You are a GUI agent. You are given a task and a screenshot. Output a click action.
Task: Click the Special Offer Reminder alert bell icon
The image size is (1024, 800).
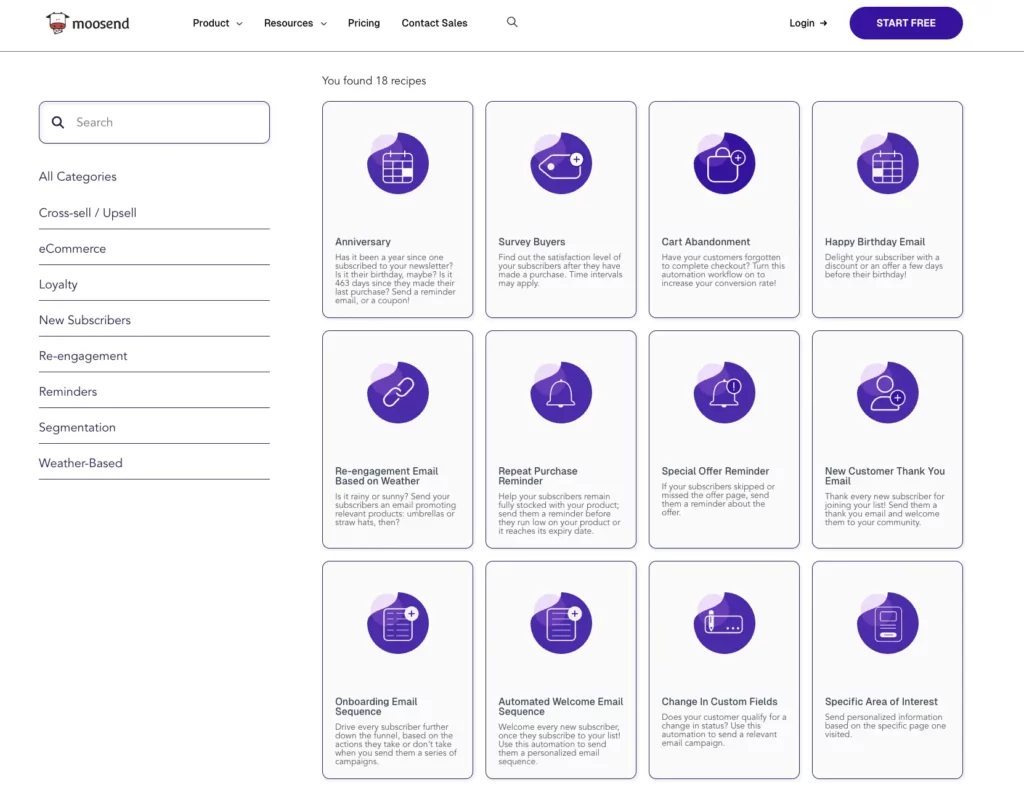pos(723,391)
